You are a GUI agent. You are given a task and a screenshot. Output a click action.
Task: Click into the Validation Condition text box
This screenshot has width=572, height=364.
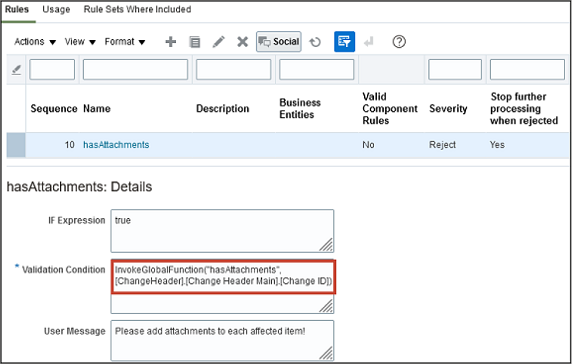pyautogui.click(x=222, y=287)
